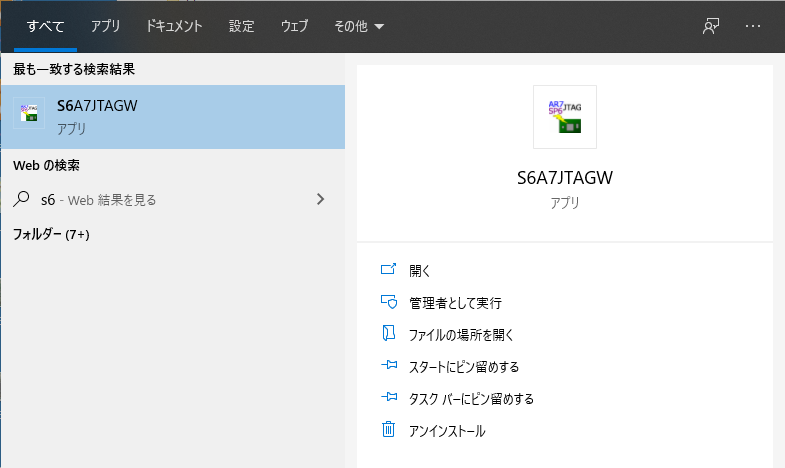Filter results by 設定
This screenshot has height=468, width=785.
click(x=241, y=27)
